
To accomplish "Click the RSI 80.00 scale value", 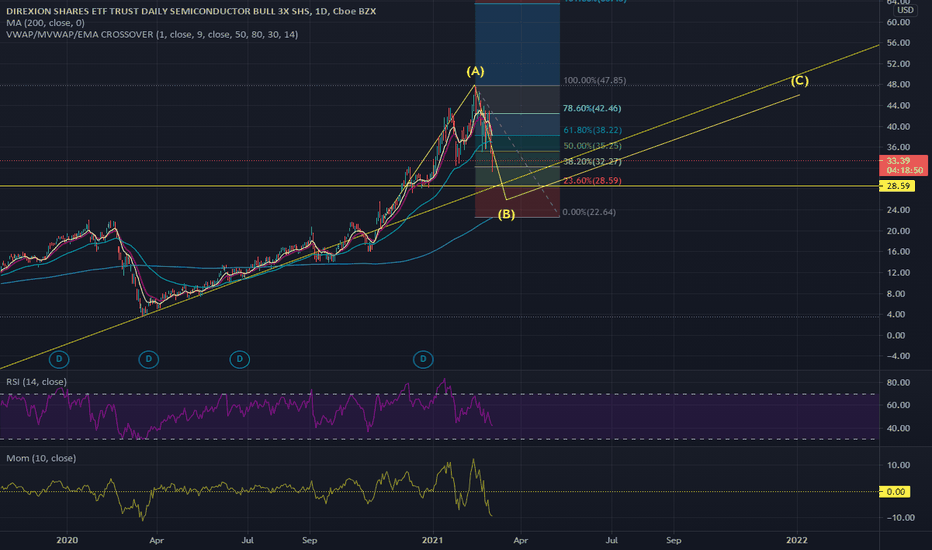I will (898, 382).
